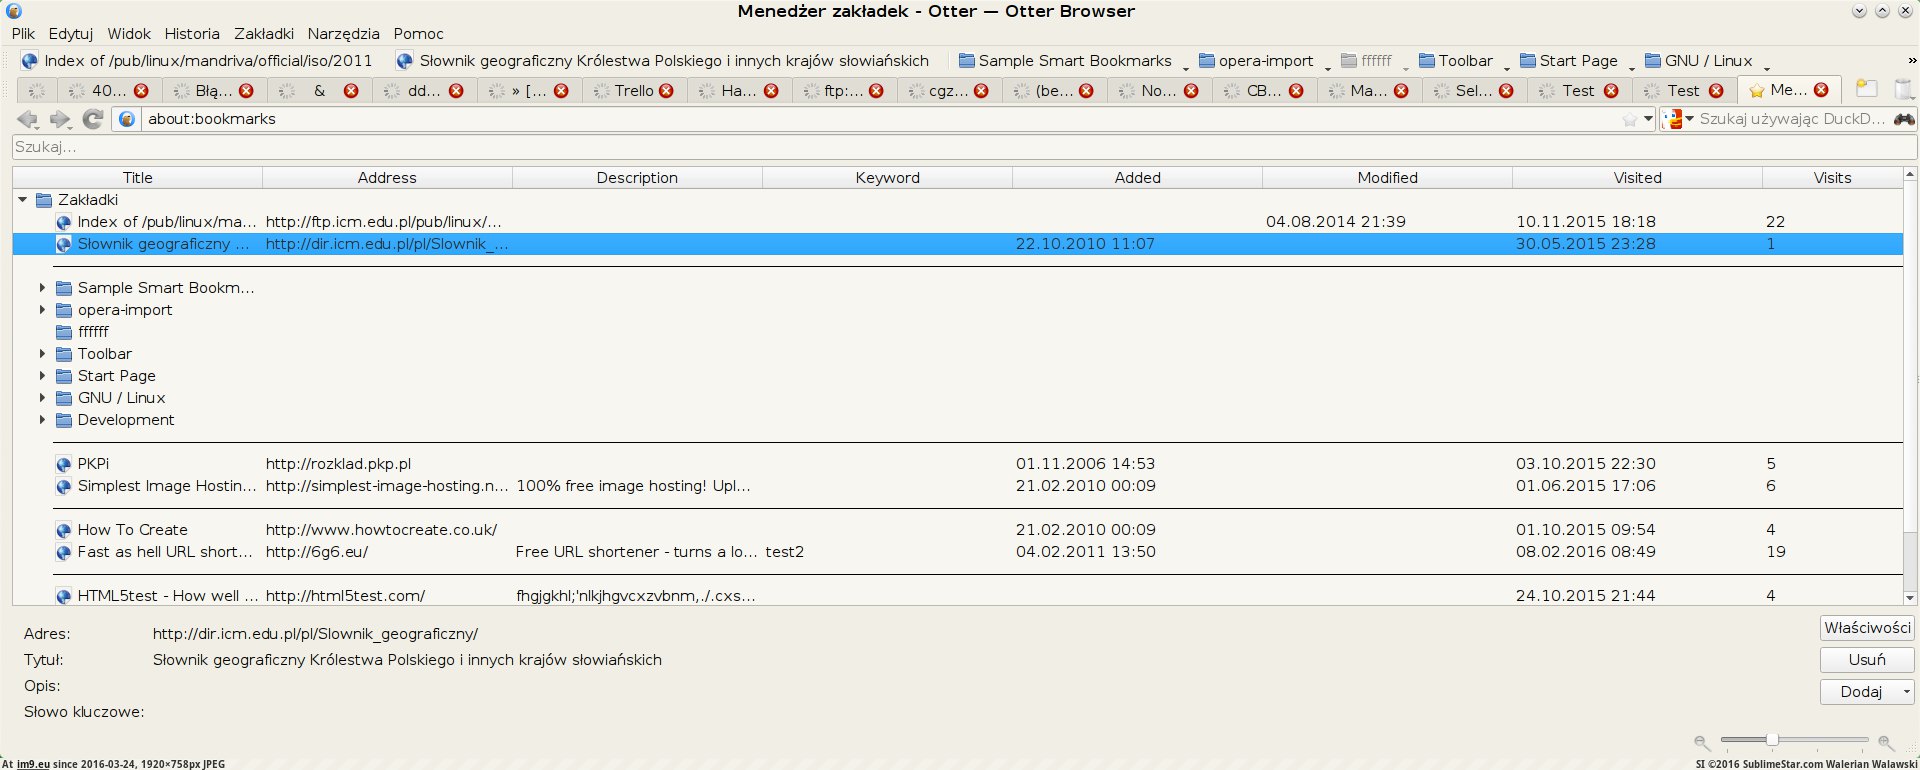This screenshot has height=770, width=1920.
Task: Click the bookmark star in the address bar
Action: pyautogui.click(x=1630, y=120)
